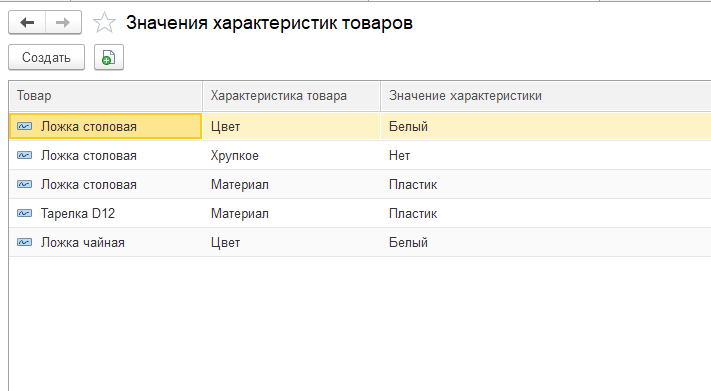
Task: Select Белый value in Ложка чайная row
Action: [546, 242]
